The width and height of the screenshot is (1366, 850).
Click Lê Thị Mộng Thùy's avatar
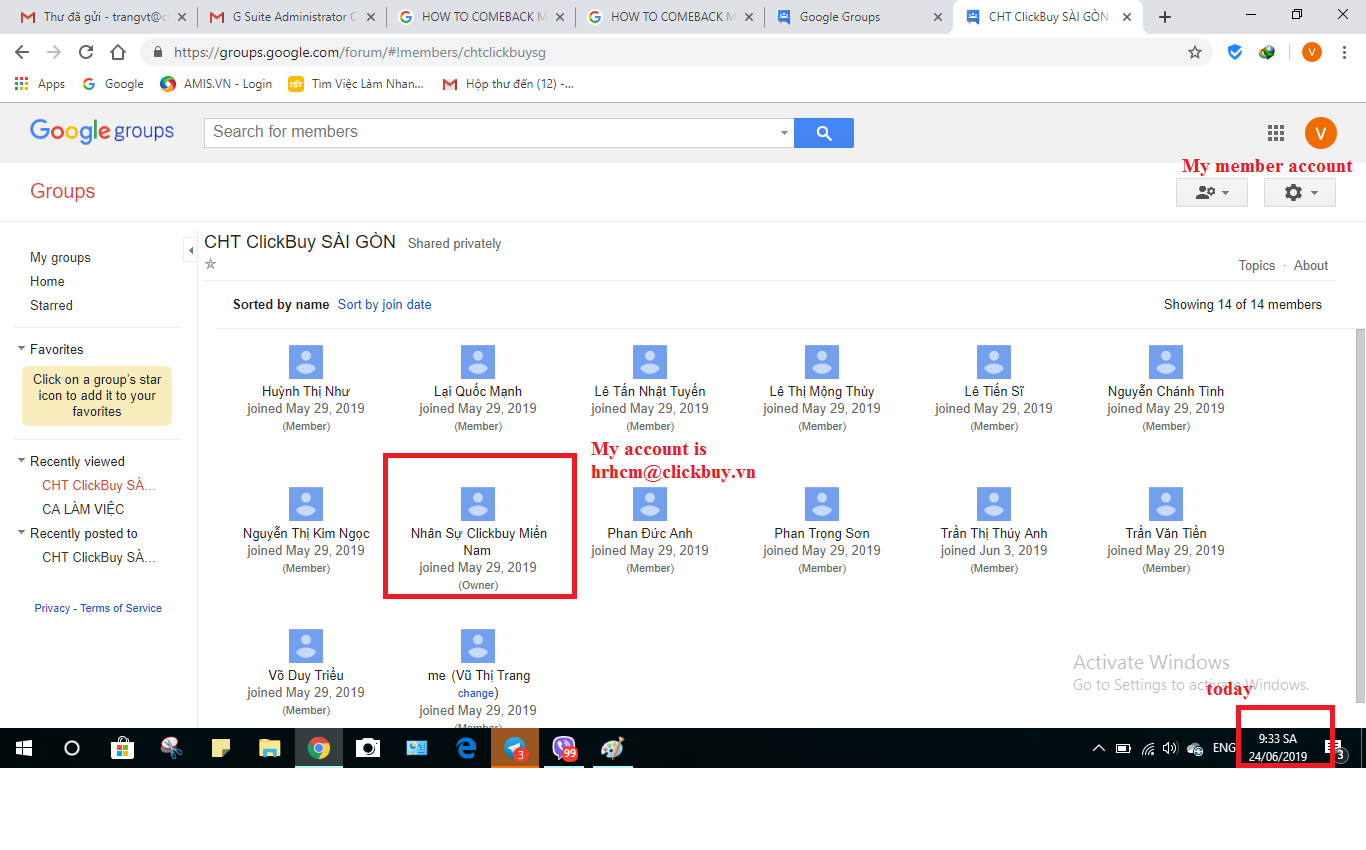point(822,362)
